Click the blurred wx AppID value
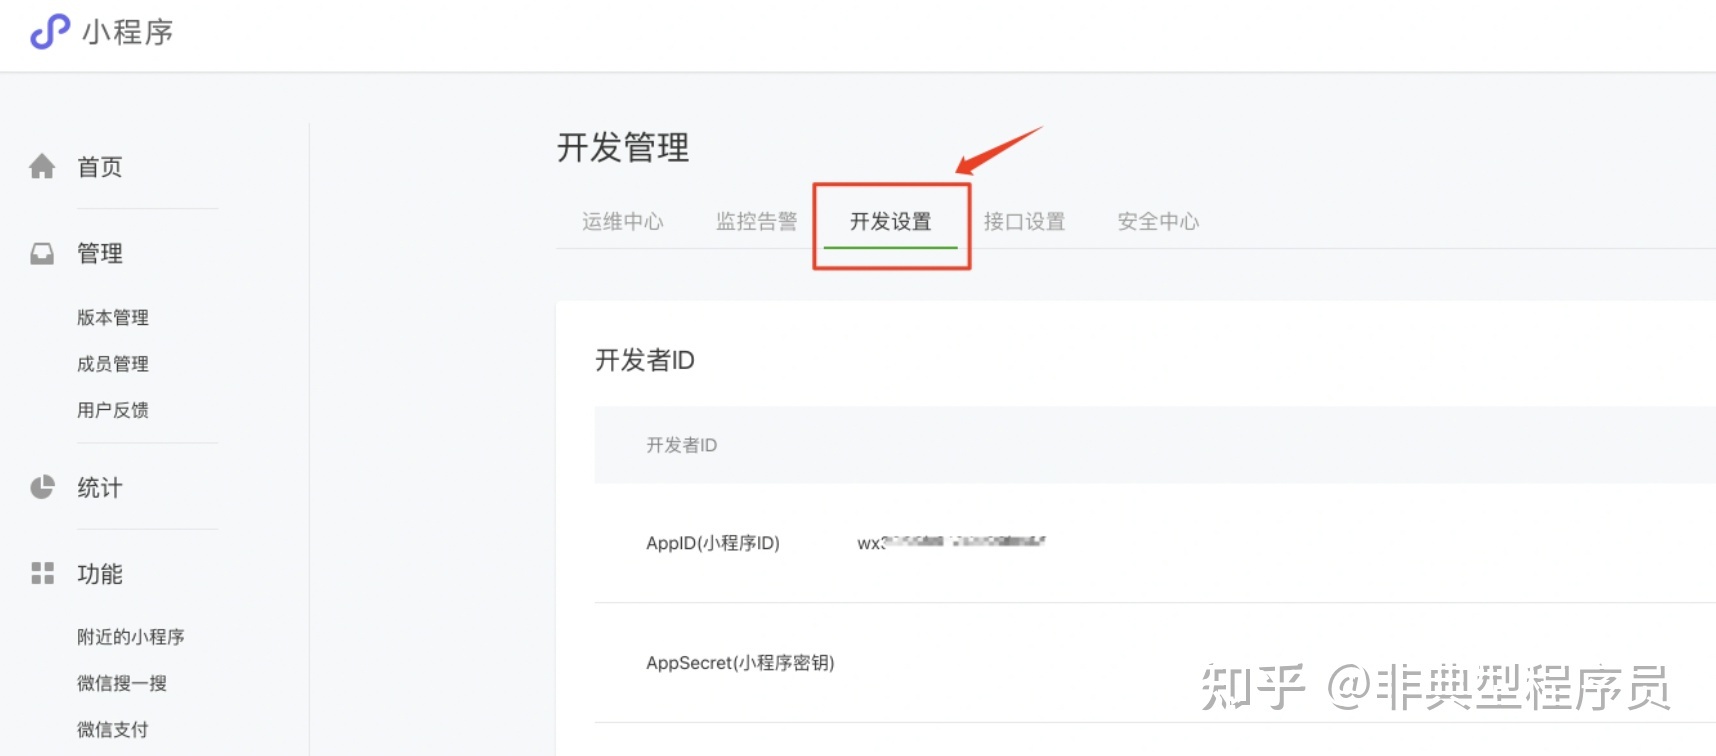 [951, 542]
